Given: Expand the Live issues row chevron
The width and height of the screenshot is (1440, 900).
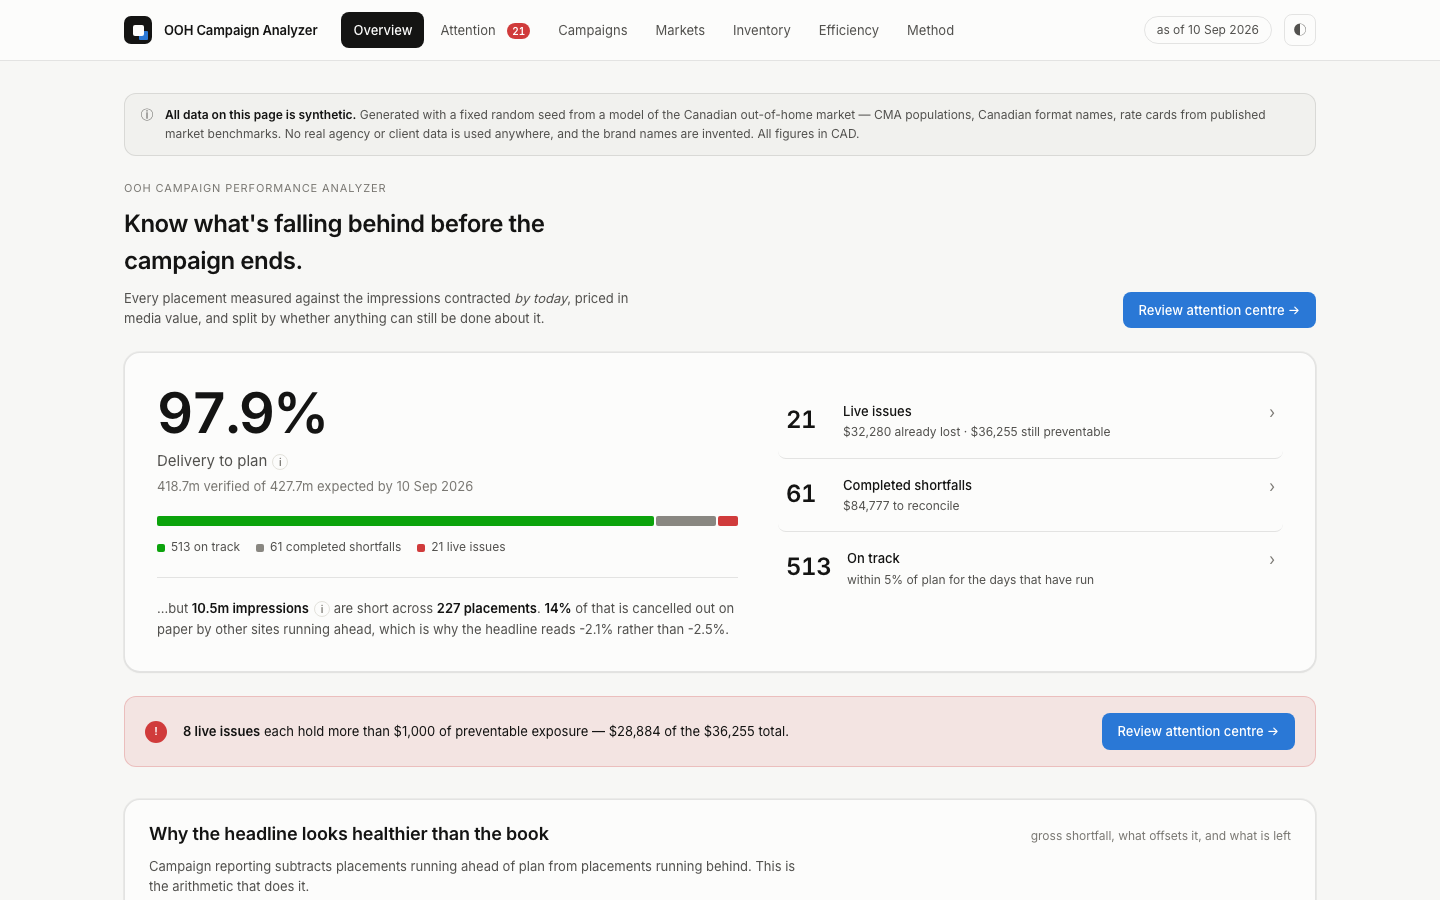Looking at the screenshot, I should click(x=1272, y=413).
